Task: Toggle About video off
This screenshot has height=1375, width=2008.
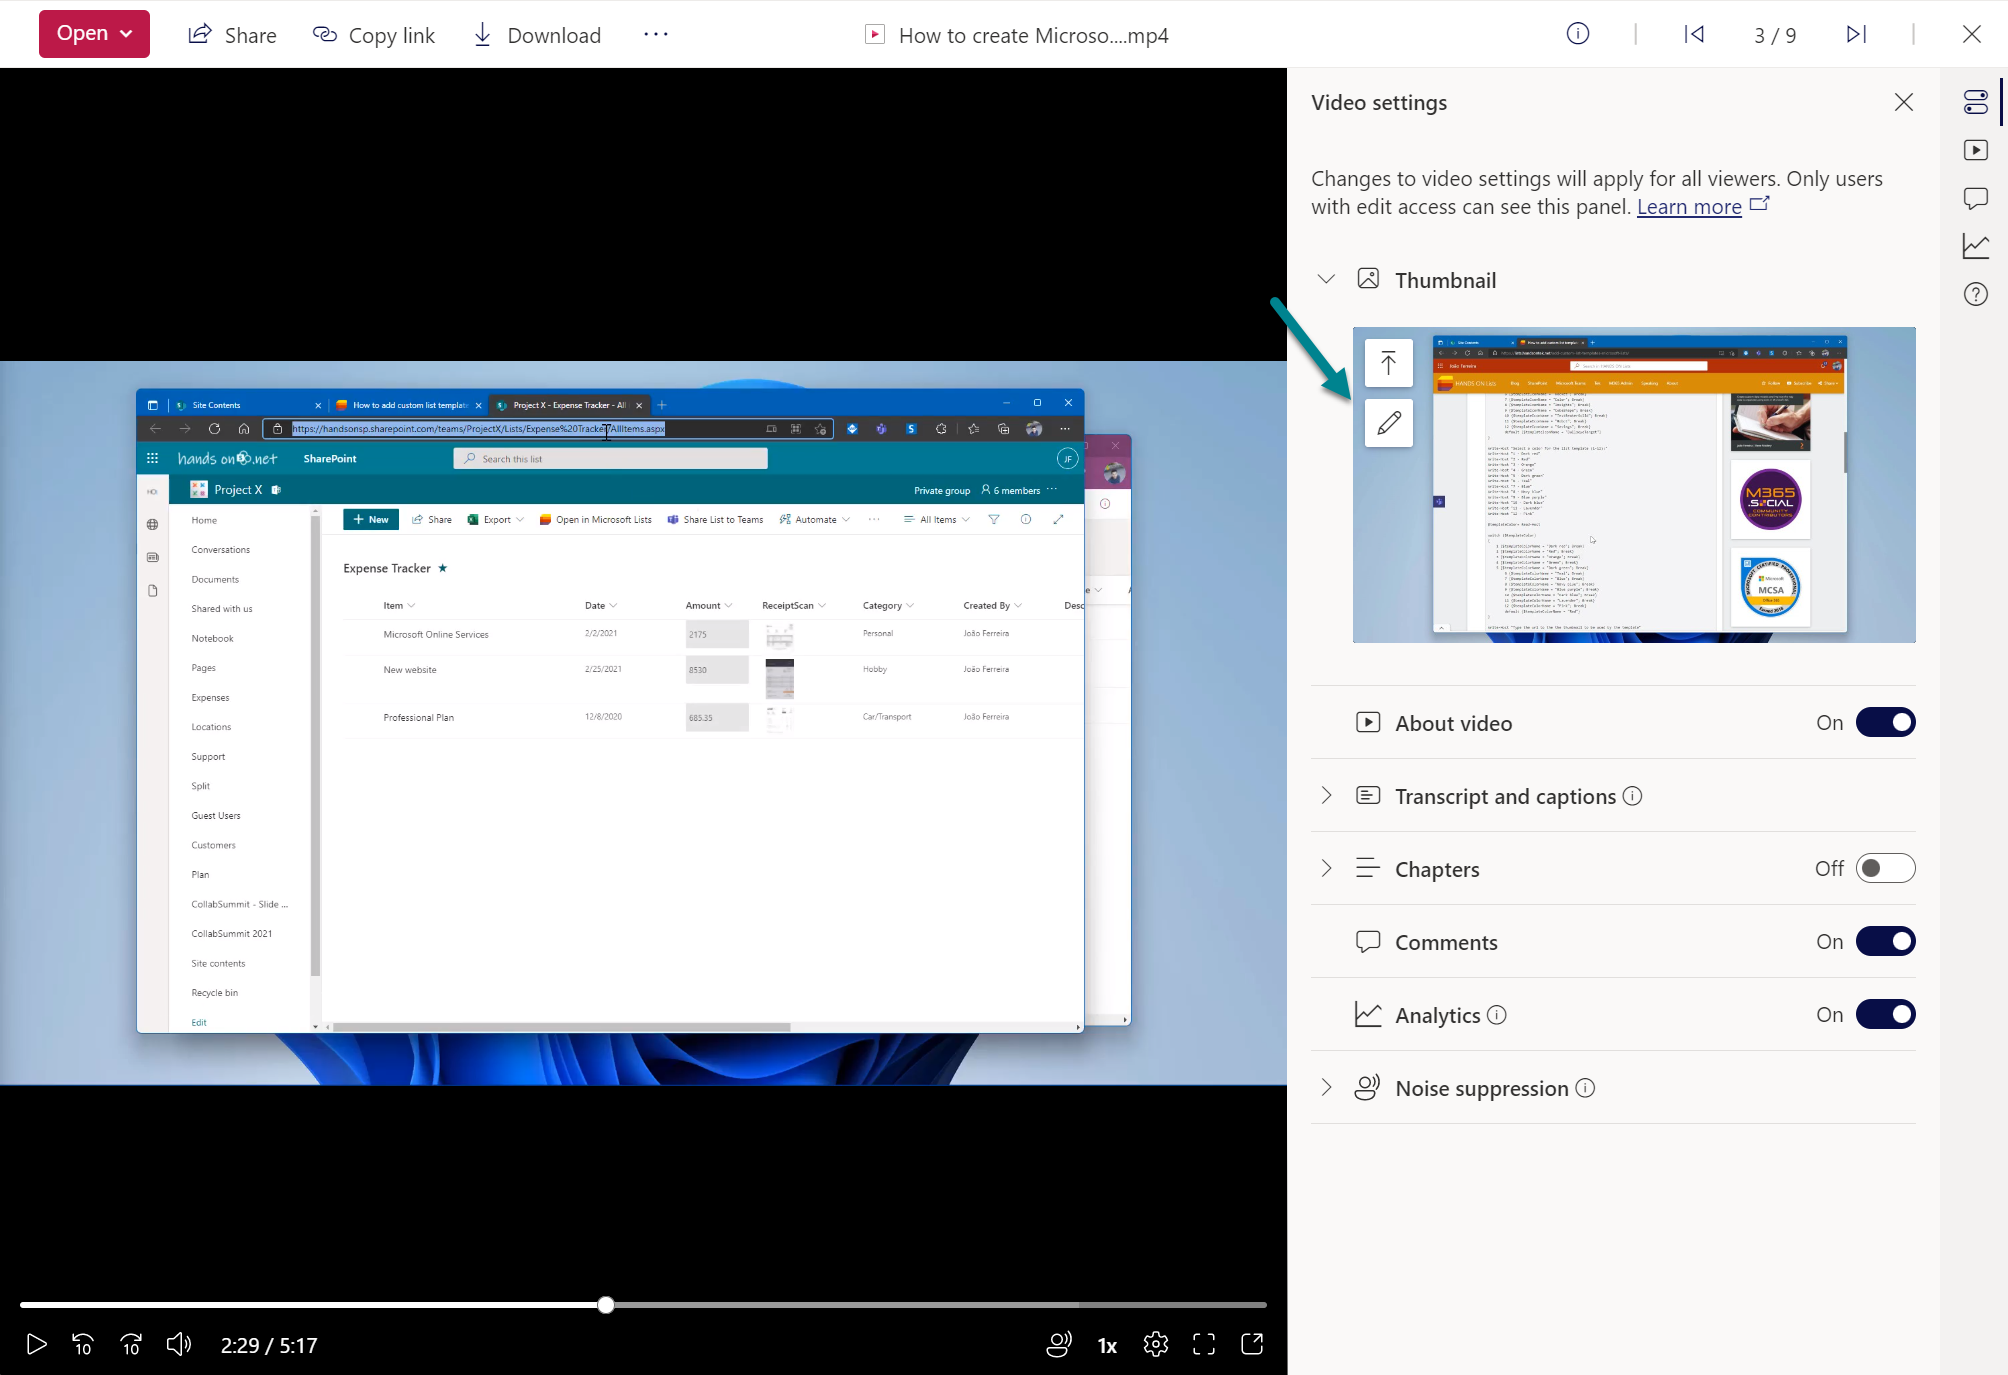Action: coord(1884,722)
